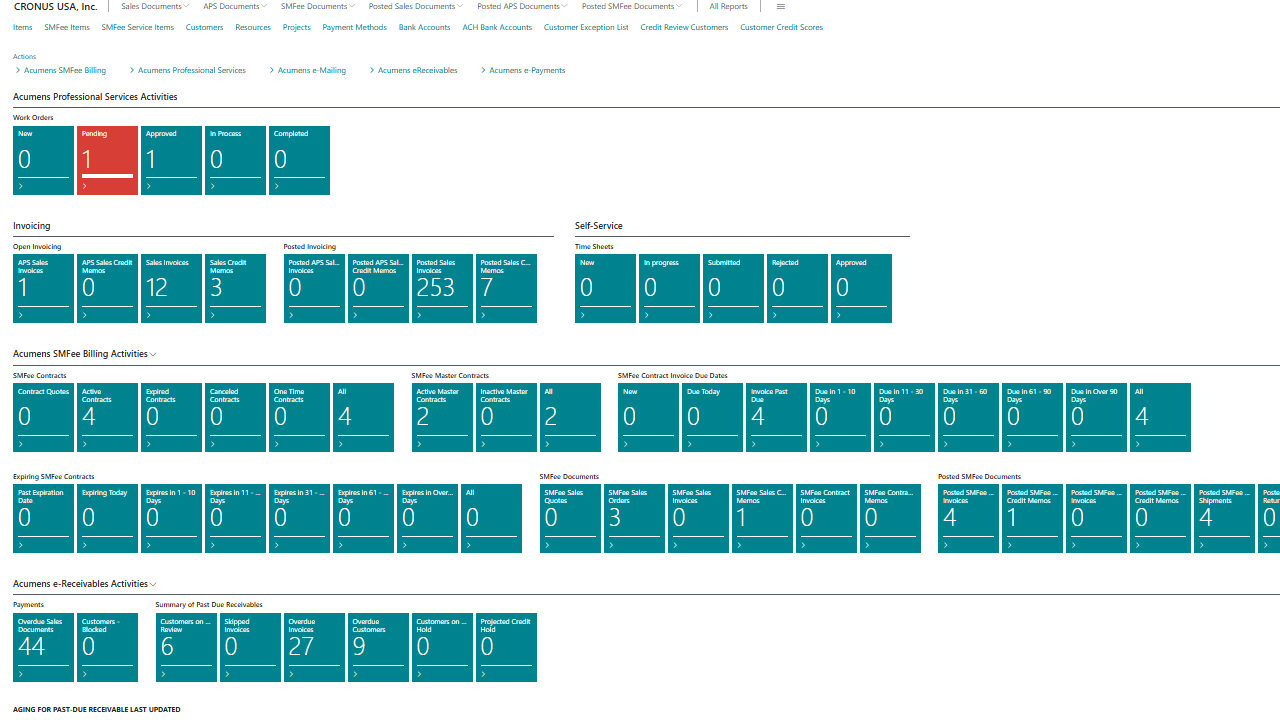The width and height of the screenshot is (1280, 720).
Task: Click the Projected Credit Hold tile
Action: click(506, 647)
